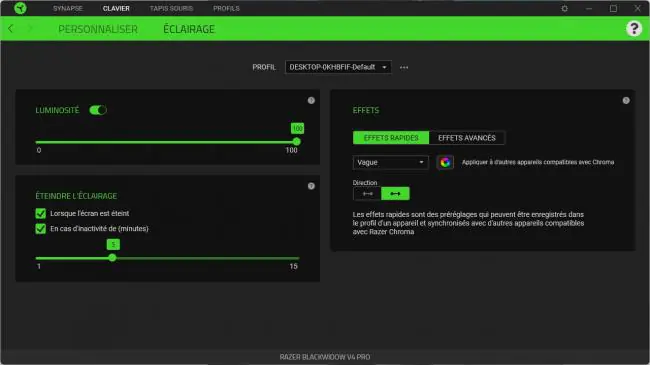Uncheck "Lorsque l'écran est éteint"
This screenshot has width=650, height=365.
click(41, 213)
